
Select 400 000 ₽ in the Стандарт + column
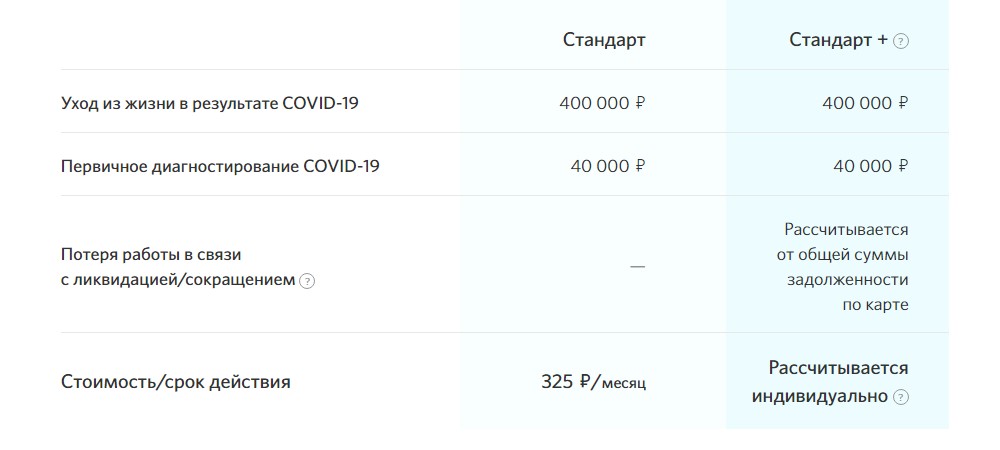coord(865,103)
